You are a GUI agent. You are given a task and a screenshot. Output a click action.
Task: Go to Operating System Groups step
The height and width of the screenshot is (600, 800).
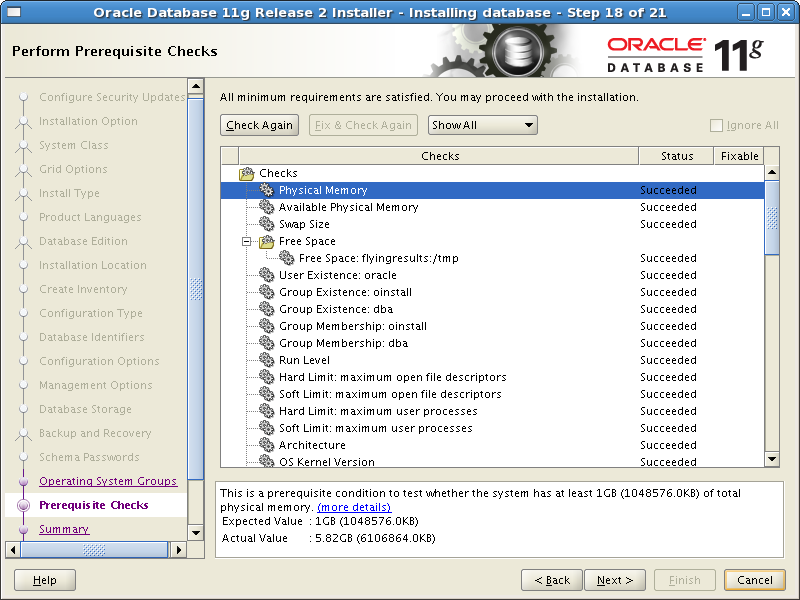[108, 481]
